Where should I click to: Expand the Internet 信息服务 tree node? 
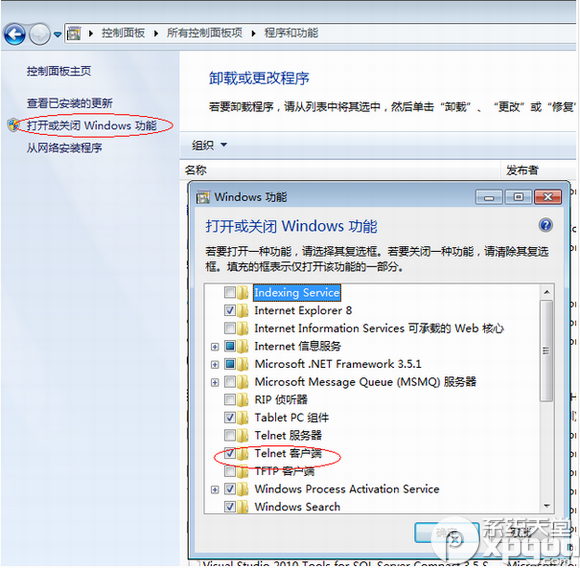215,347
